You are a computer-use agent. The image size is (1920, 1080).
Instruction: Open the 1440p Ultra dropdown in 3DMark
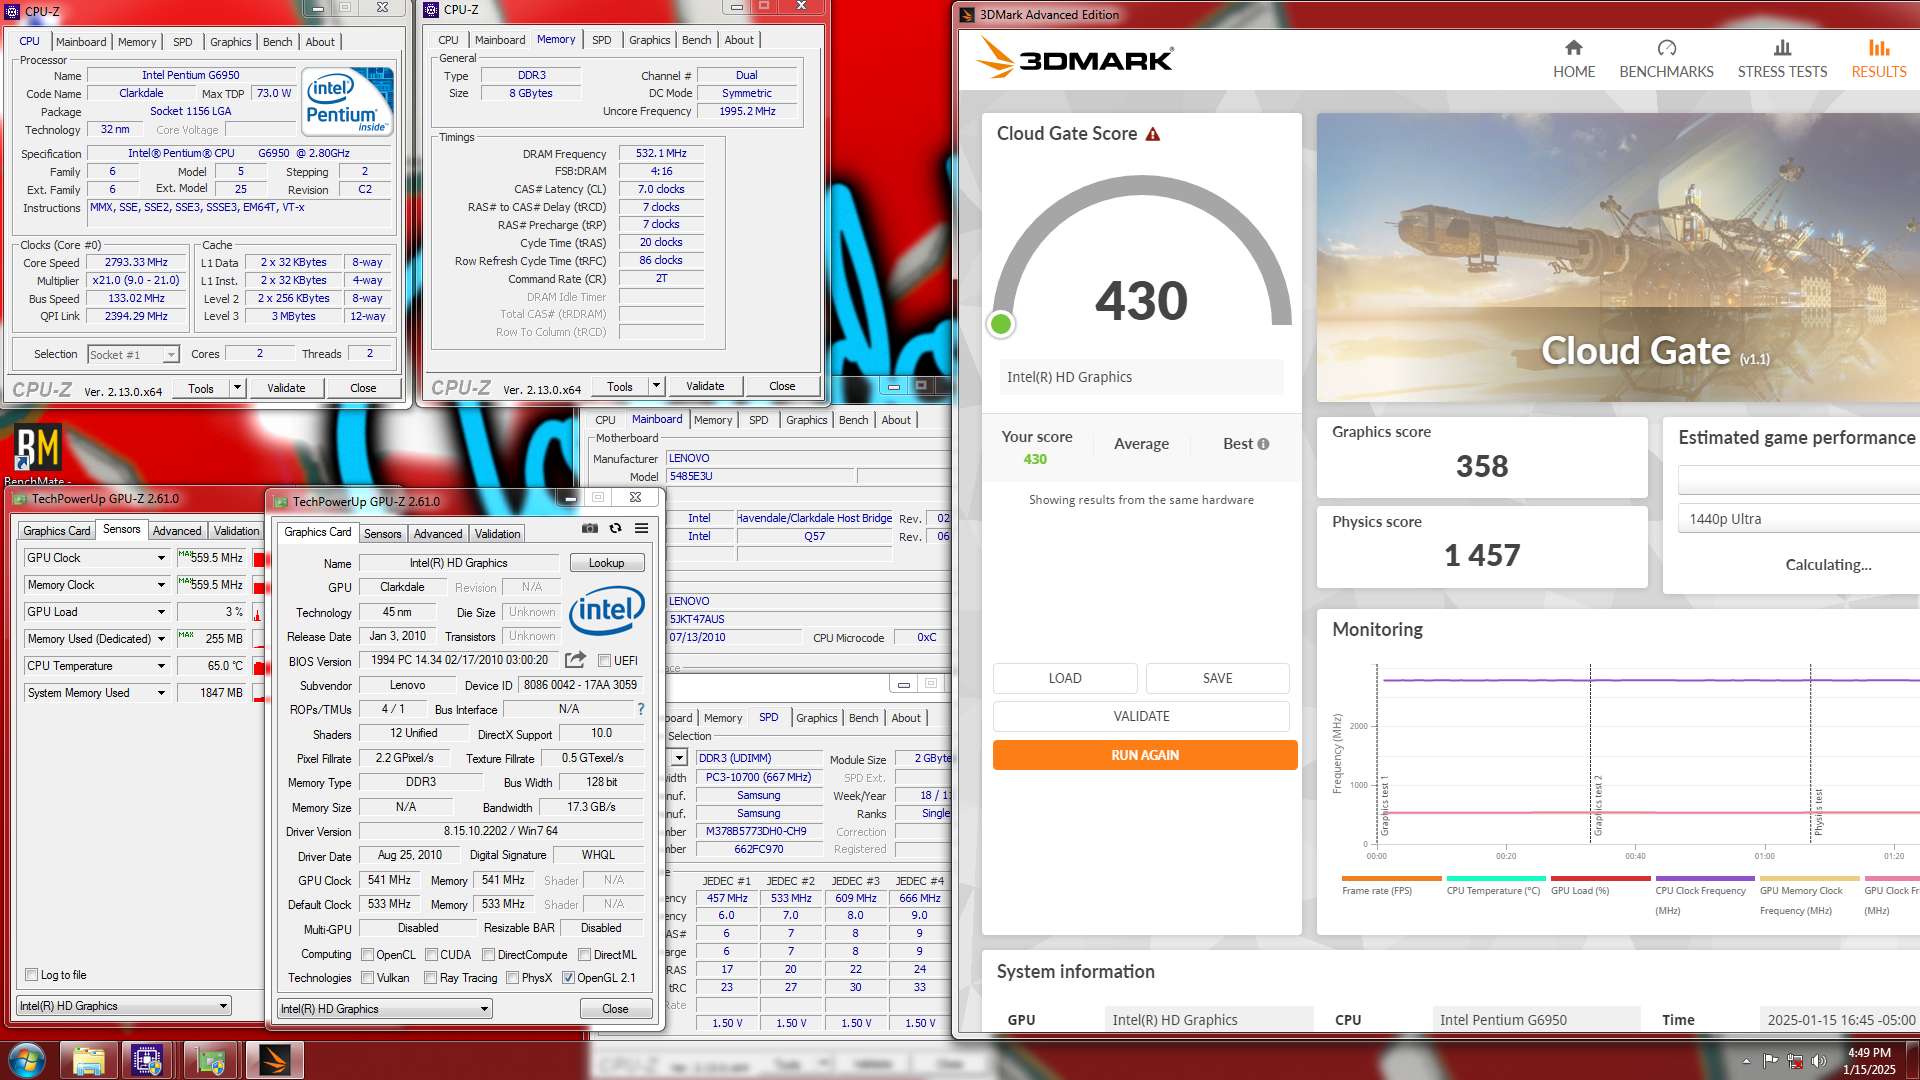pyautogui.click(x=1798, y=519)
